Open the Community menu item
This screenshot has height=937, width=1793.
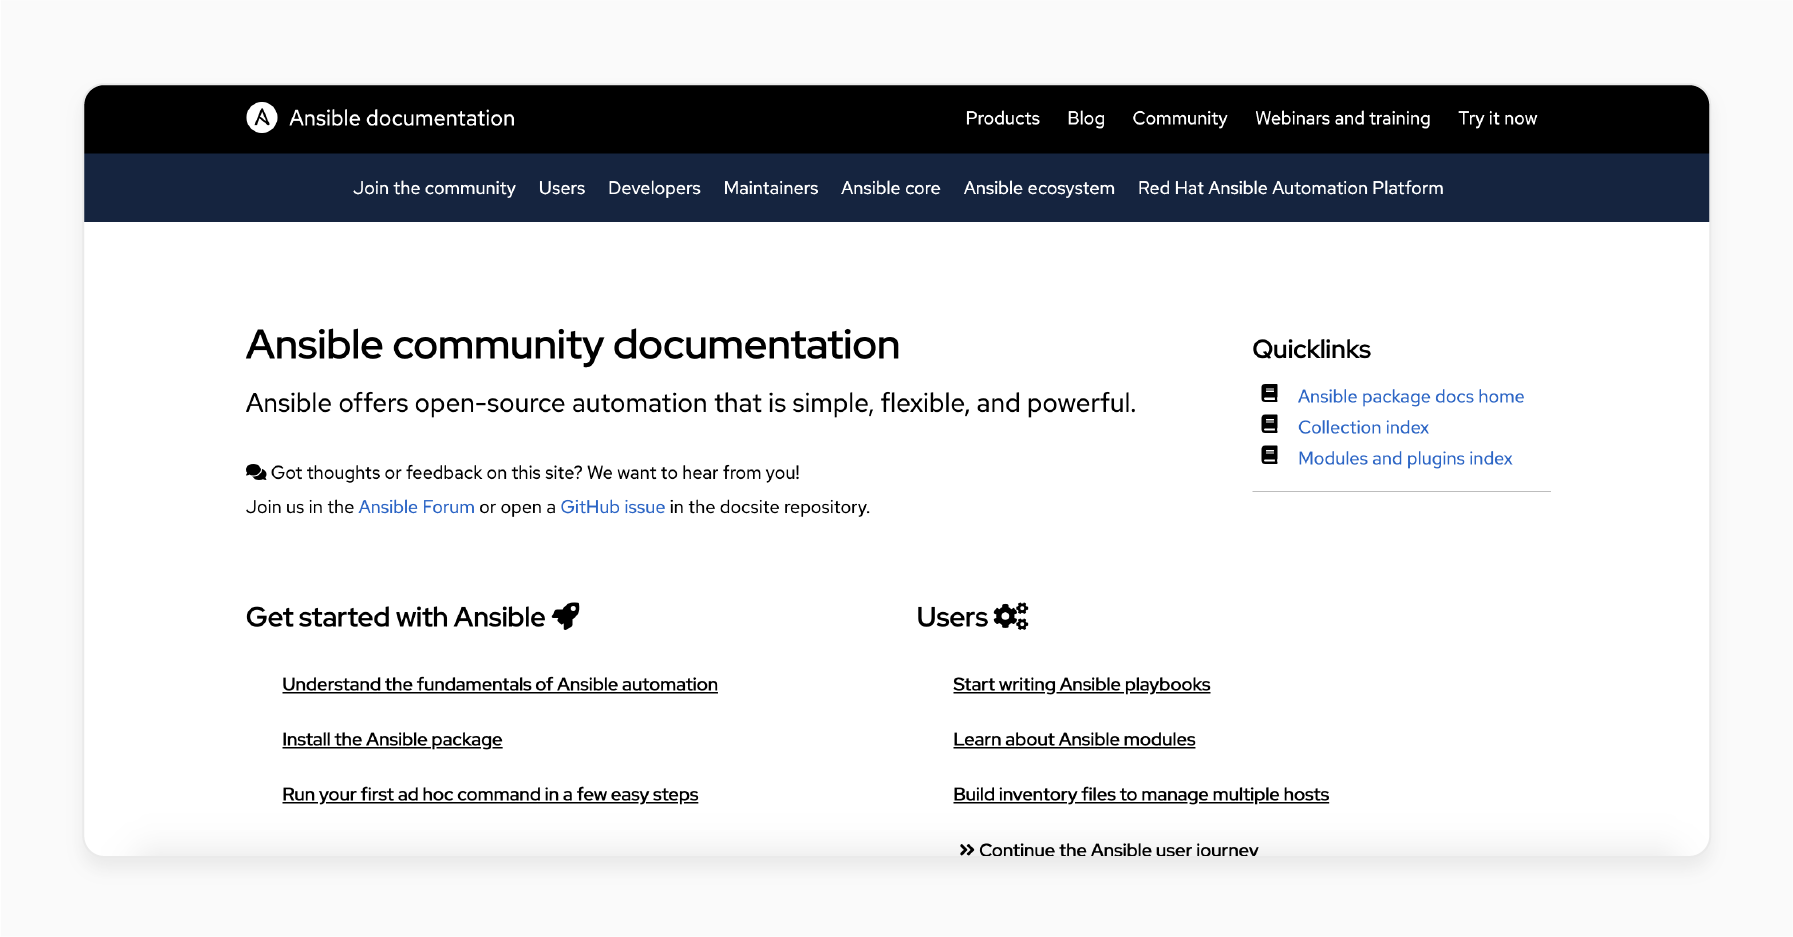(x=1180, y=118)
